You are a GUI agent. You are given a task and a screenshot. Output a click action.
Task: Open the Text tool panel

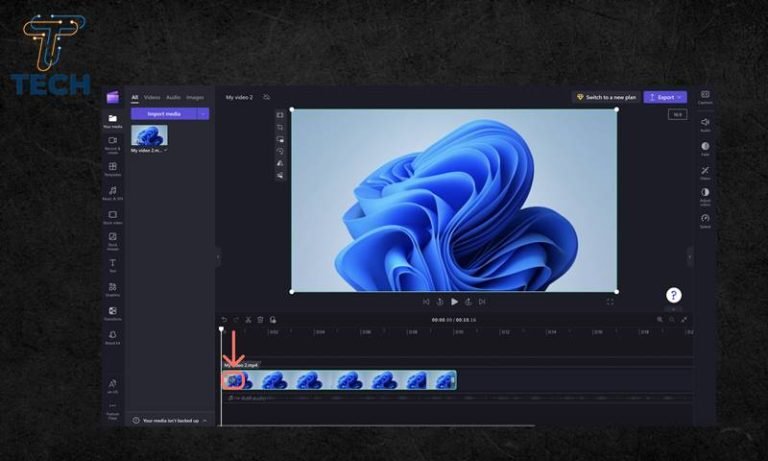tap(113, 265)
